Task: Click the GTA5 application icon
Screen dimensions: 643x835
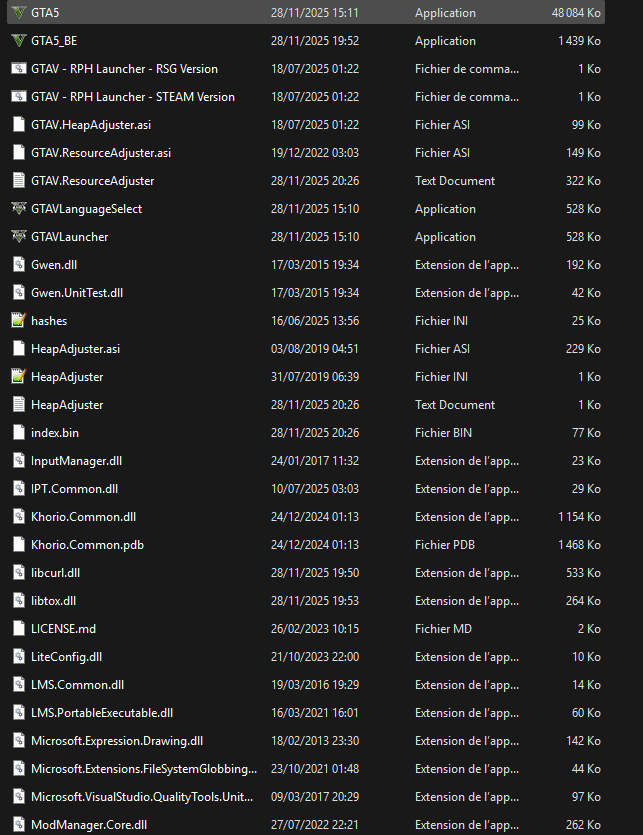Action: click(19, 13)
